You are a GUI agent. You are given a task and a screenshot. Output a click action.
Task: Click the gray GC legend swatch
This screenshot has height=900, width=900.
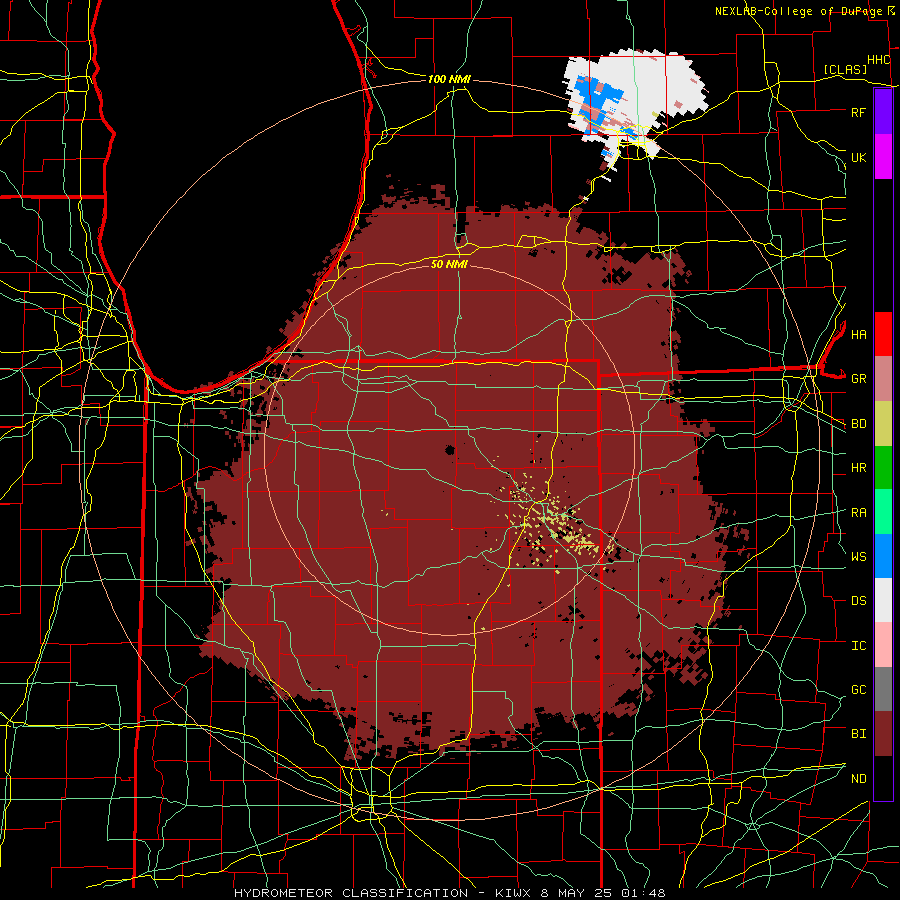click(883, 689)
